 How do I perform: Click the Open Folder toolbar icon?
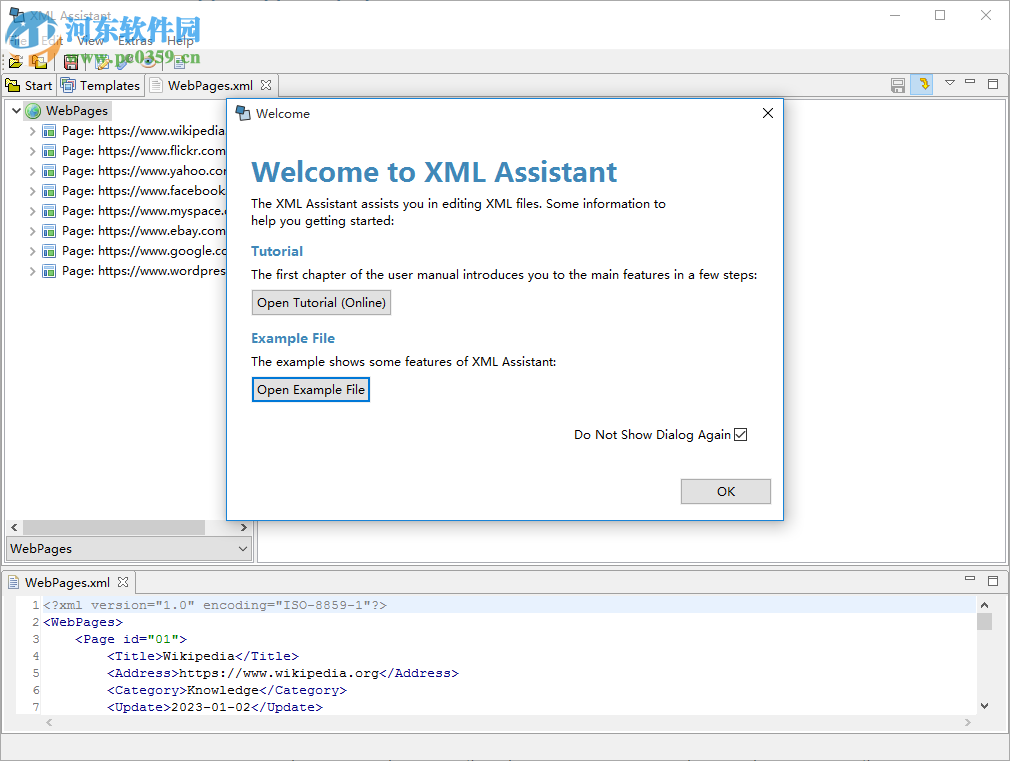(38, 61)
